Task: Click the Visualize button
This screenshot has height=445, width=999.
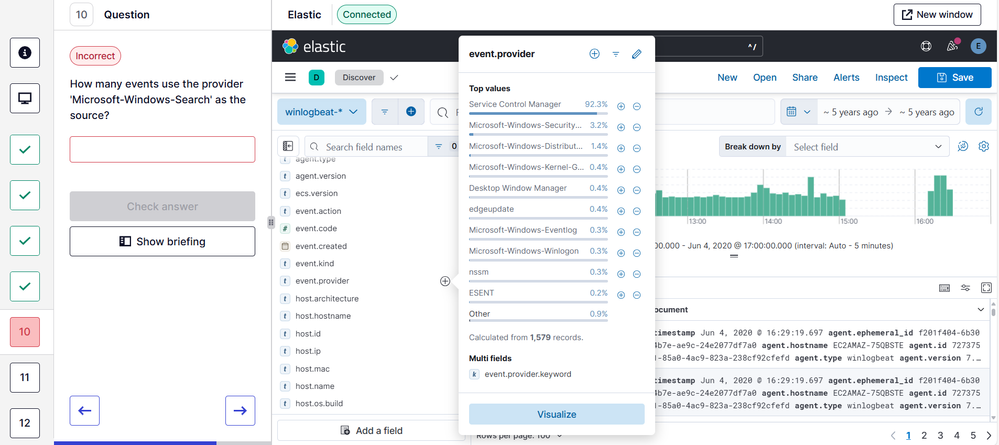Action: (556, 414)
